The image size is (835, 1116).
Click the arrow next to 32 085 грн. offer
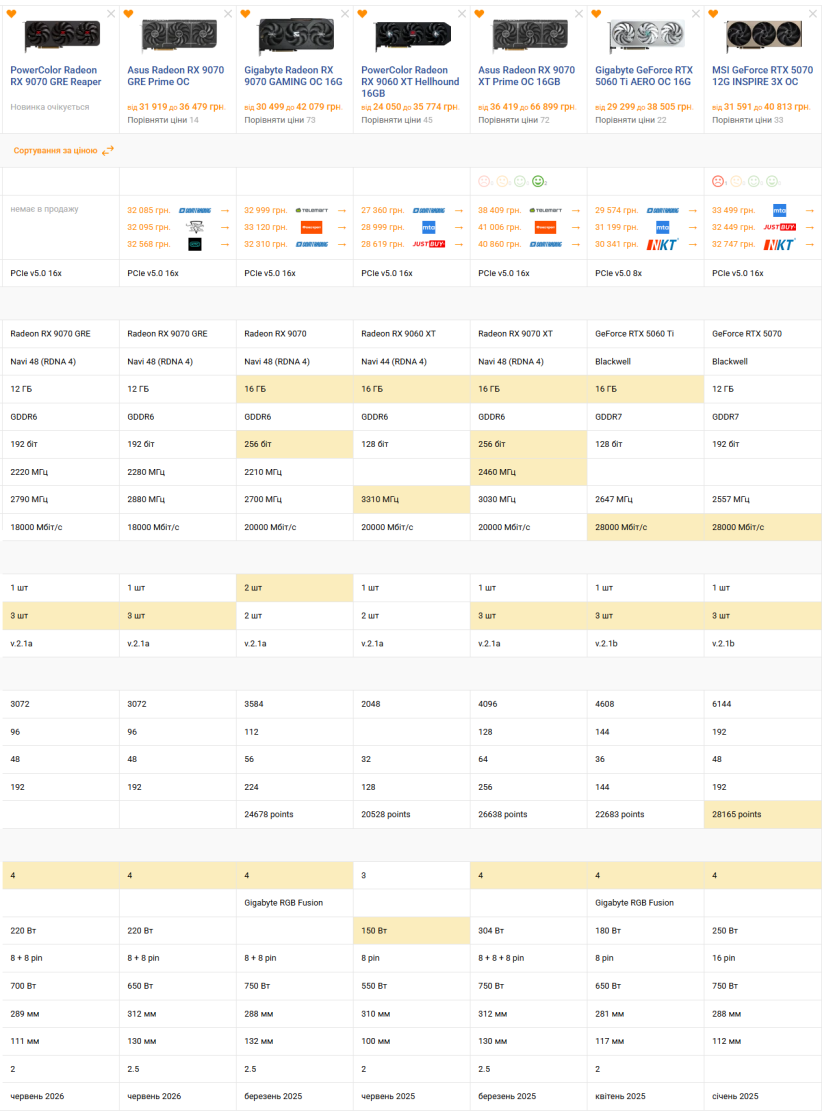(x=225, y=211)
